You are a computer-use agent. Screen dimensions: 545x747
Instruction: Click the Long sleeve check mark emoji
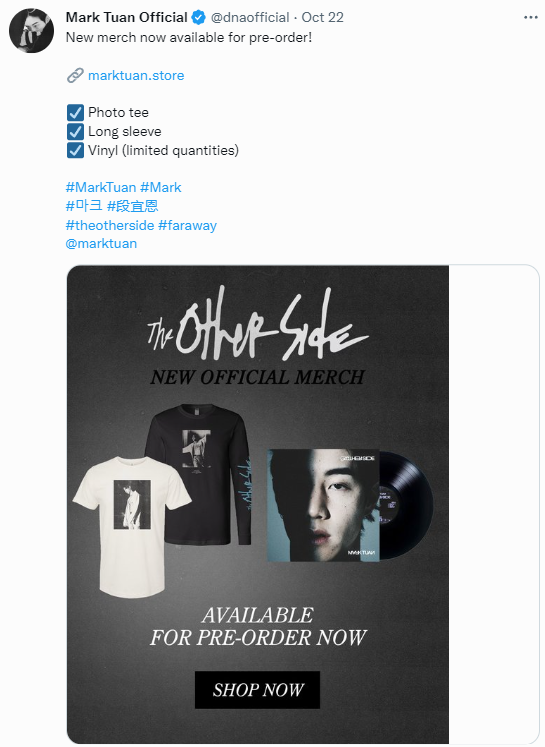click(75, 131)
